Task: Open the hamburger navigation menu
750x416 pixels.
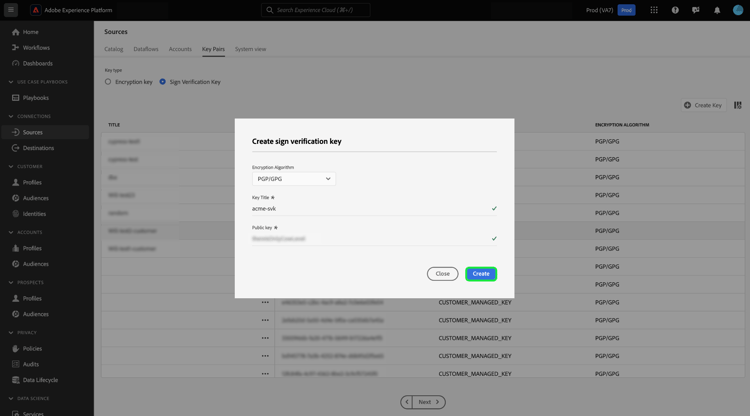Action: pyautogui.click(x=11, y=10)
